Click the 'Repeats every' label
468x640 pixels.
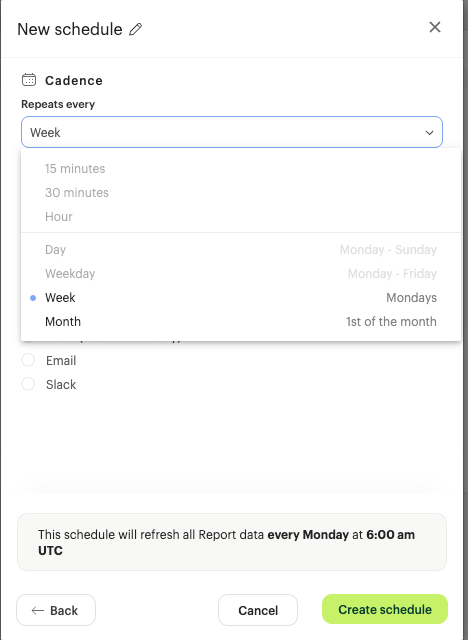(x=58, y=104)
